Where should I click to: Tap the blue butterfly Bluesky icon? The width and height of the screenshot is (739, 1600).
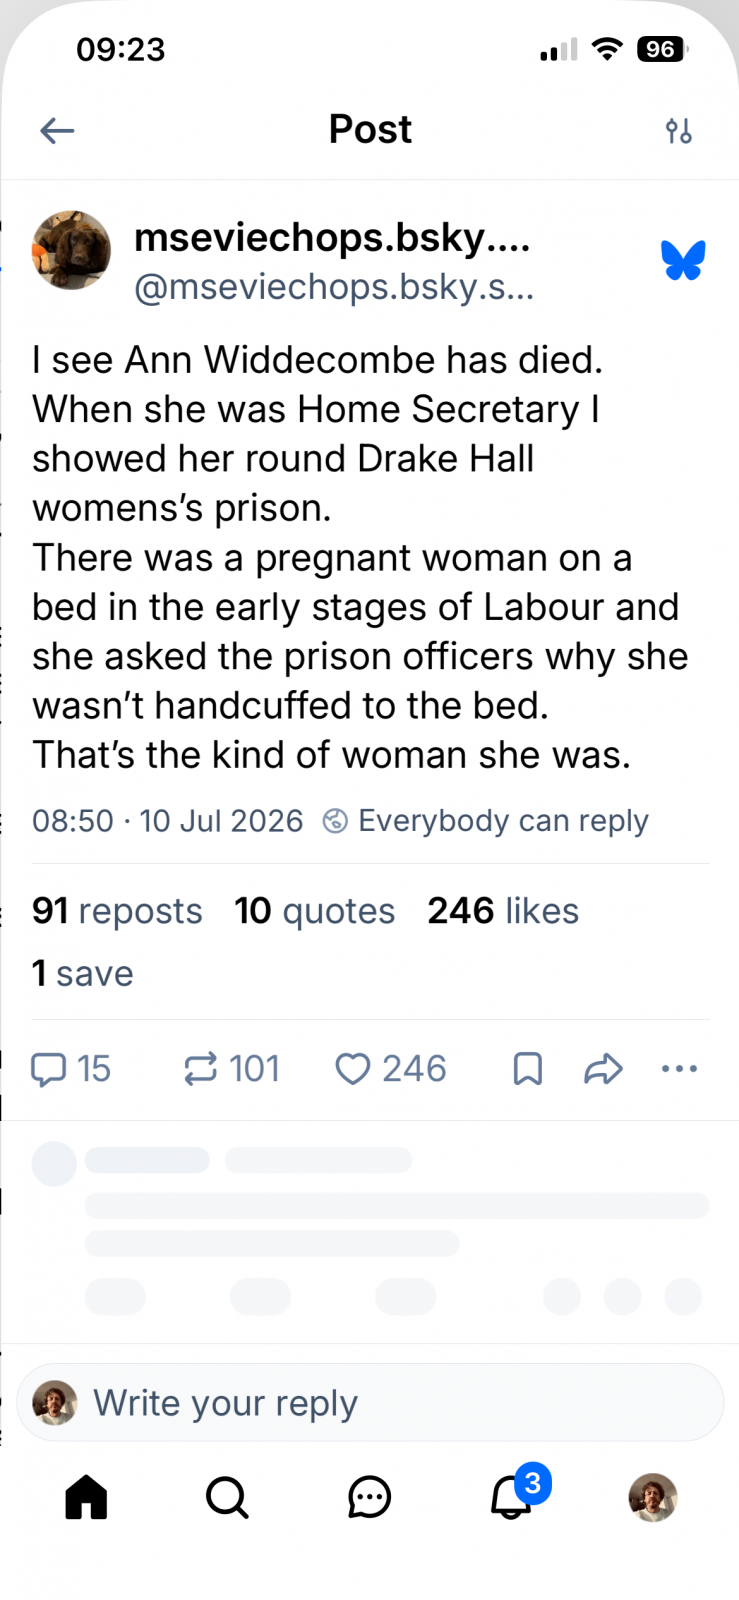point(683,260)
